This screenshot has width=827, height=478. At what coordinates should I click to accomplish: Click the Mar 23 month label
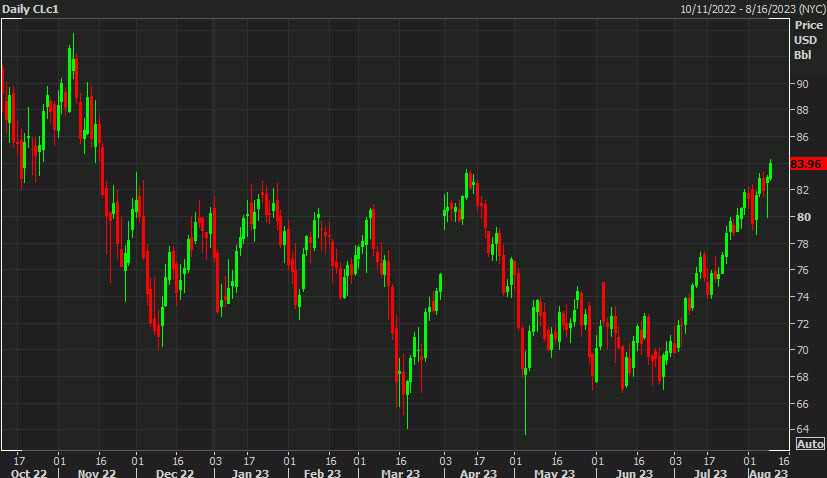point(400,473)
